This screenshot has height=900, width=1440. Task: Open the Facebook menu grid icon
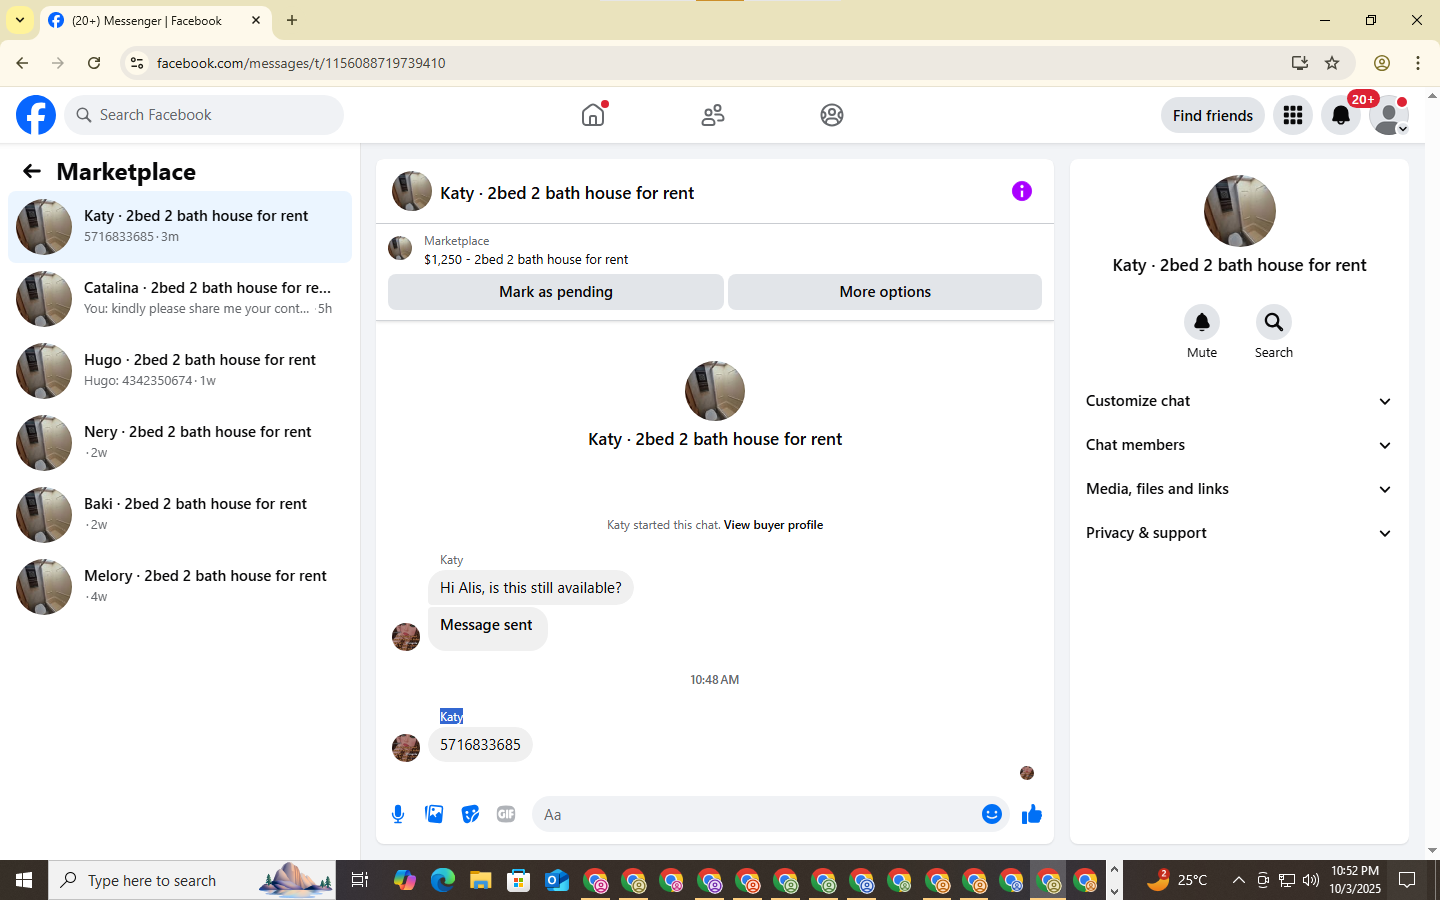tap(1293, 115)
